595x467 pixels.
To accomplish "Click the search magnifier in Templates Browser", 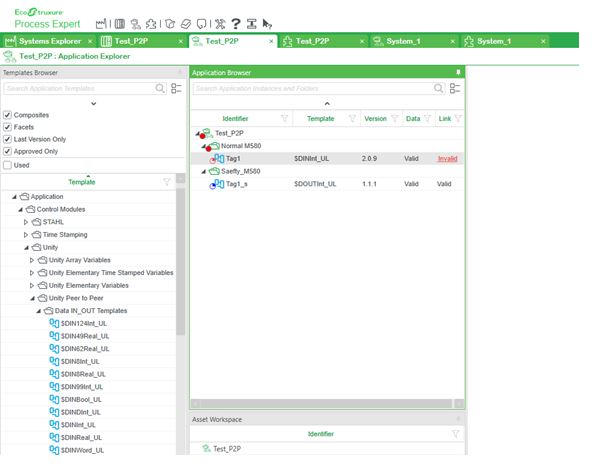I will pos(160,88).
